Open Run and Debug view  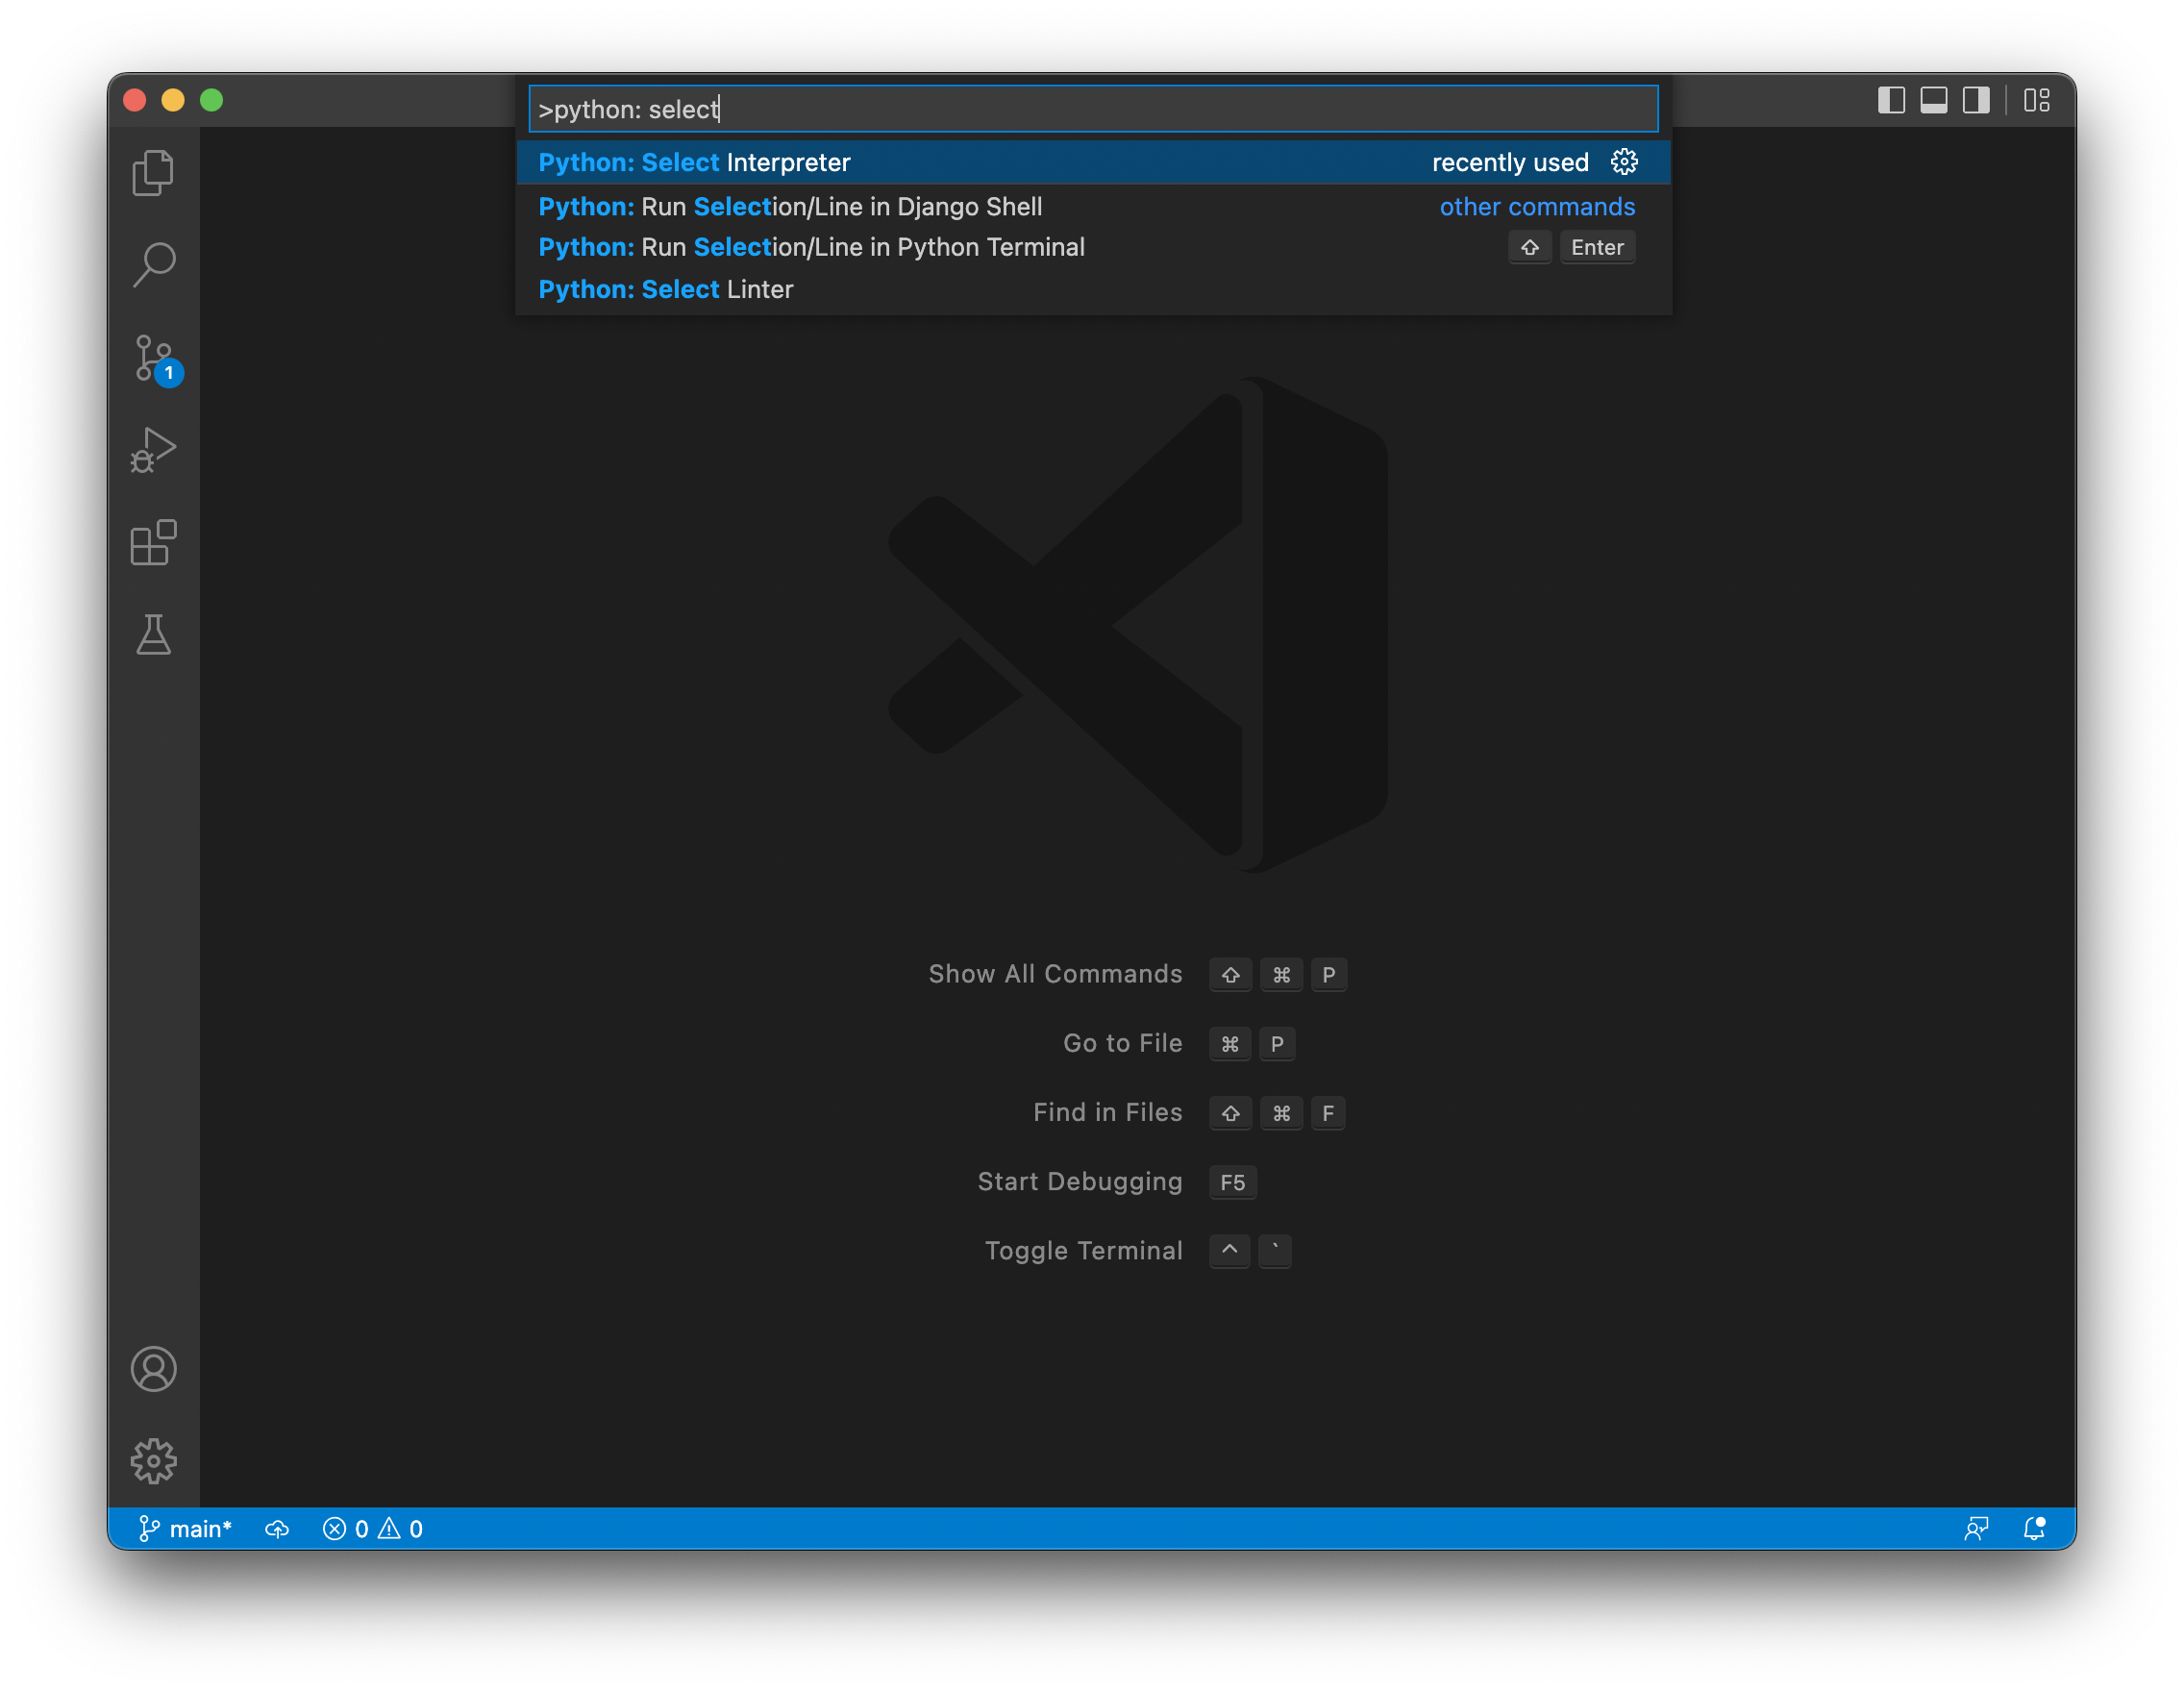(x=153, y=450)
